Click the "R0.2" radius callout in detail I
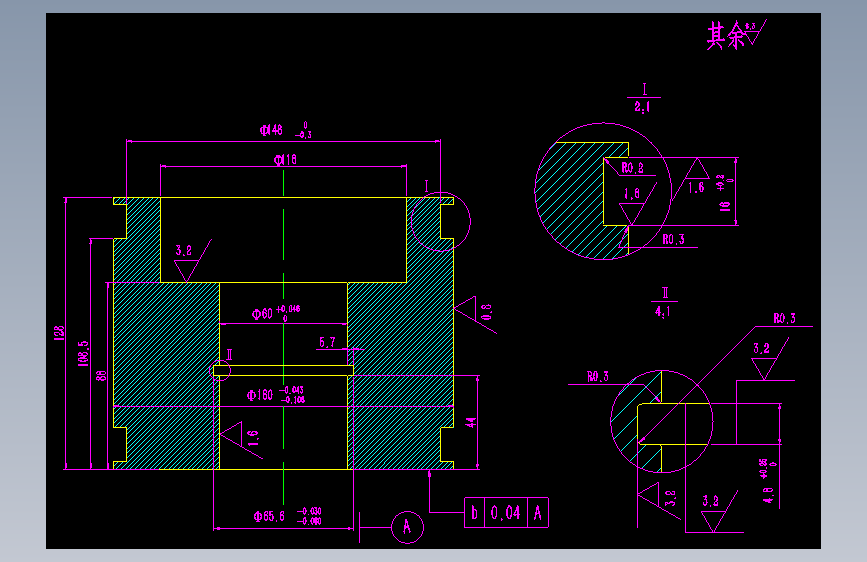 click(633, 168)
